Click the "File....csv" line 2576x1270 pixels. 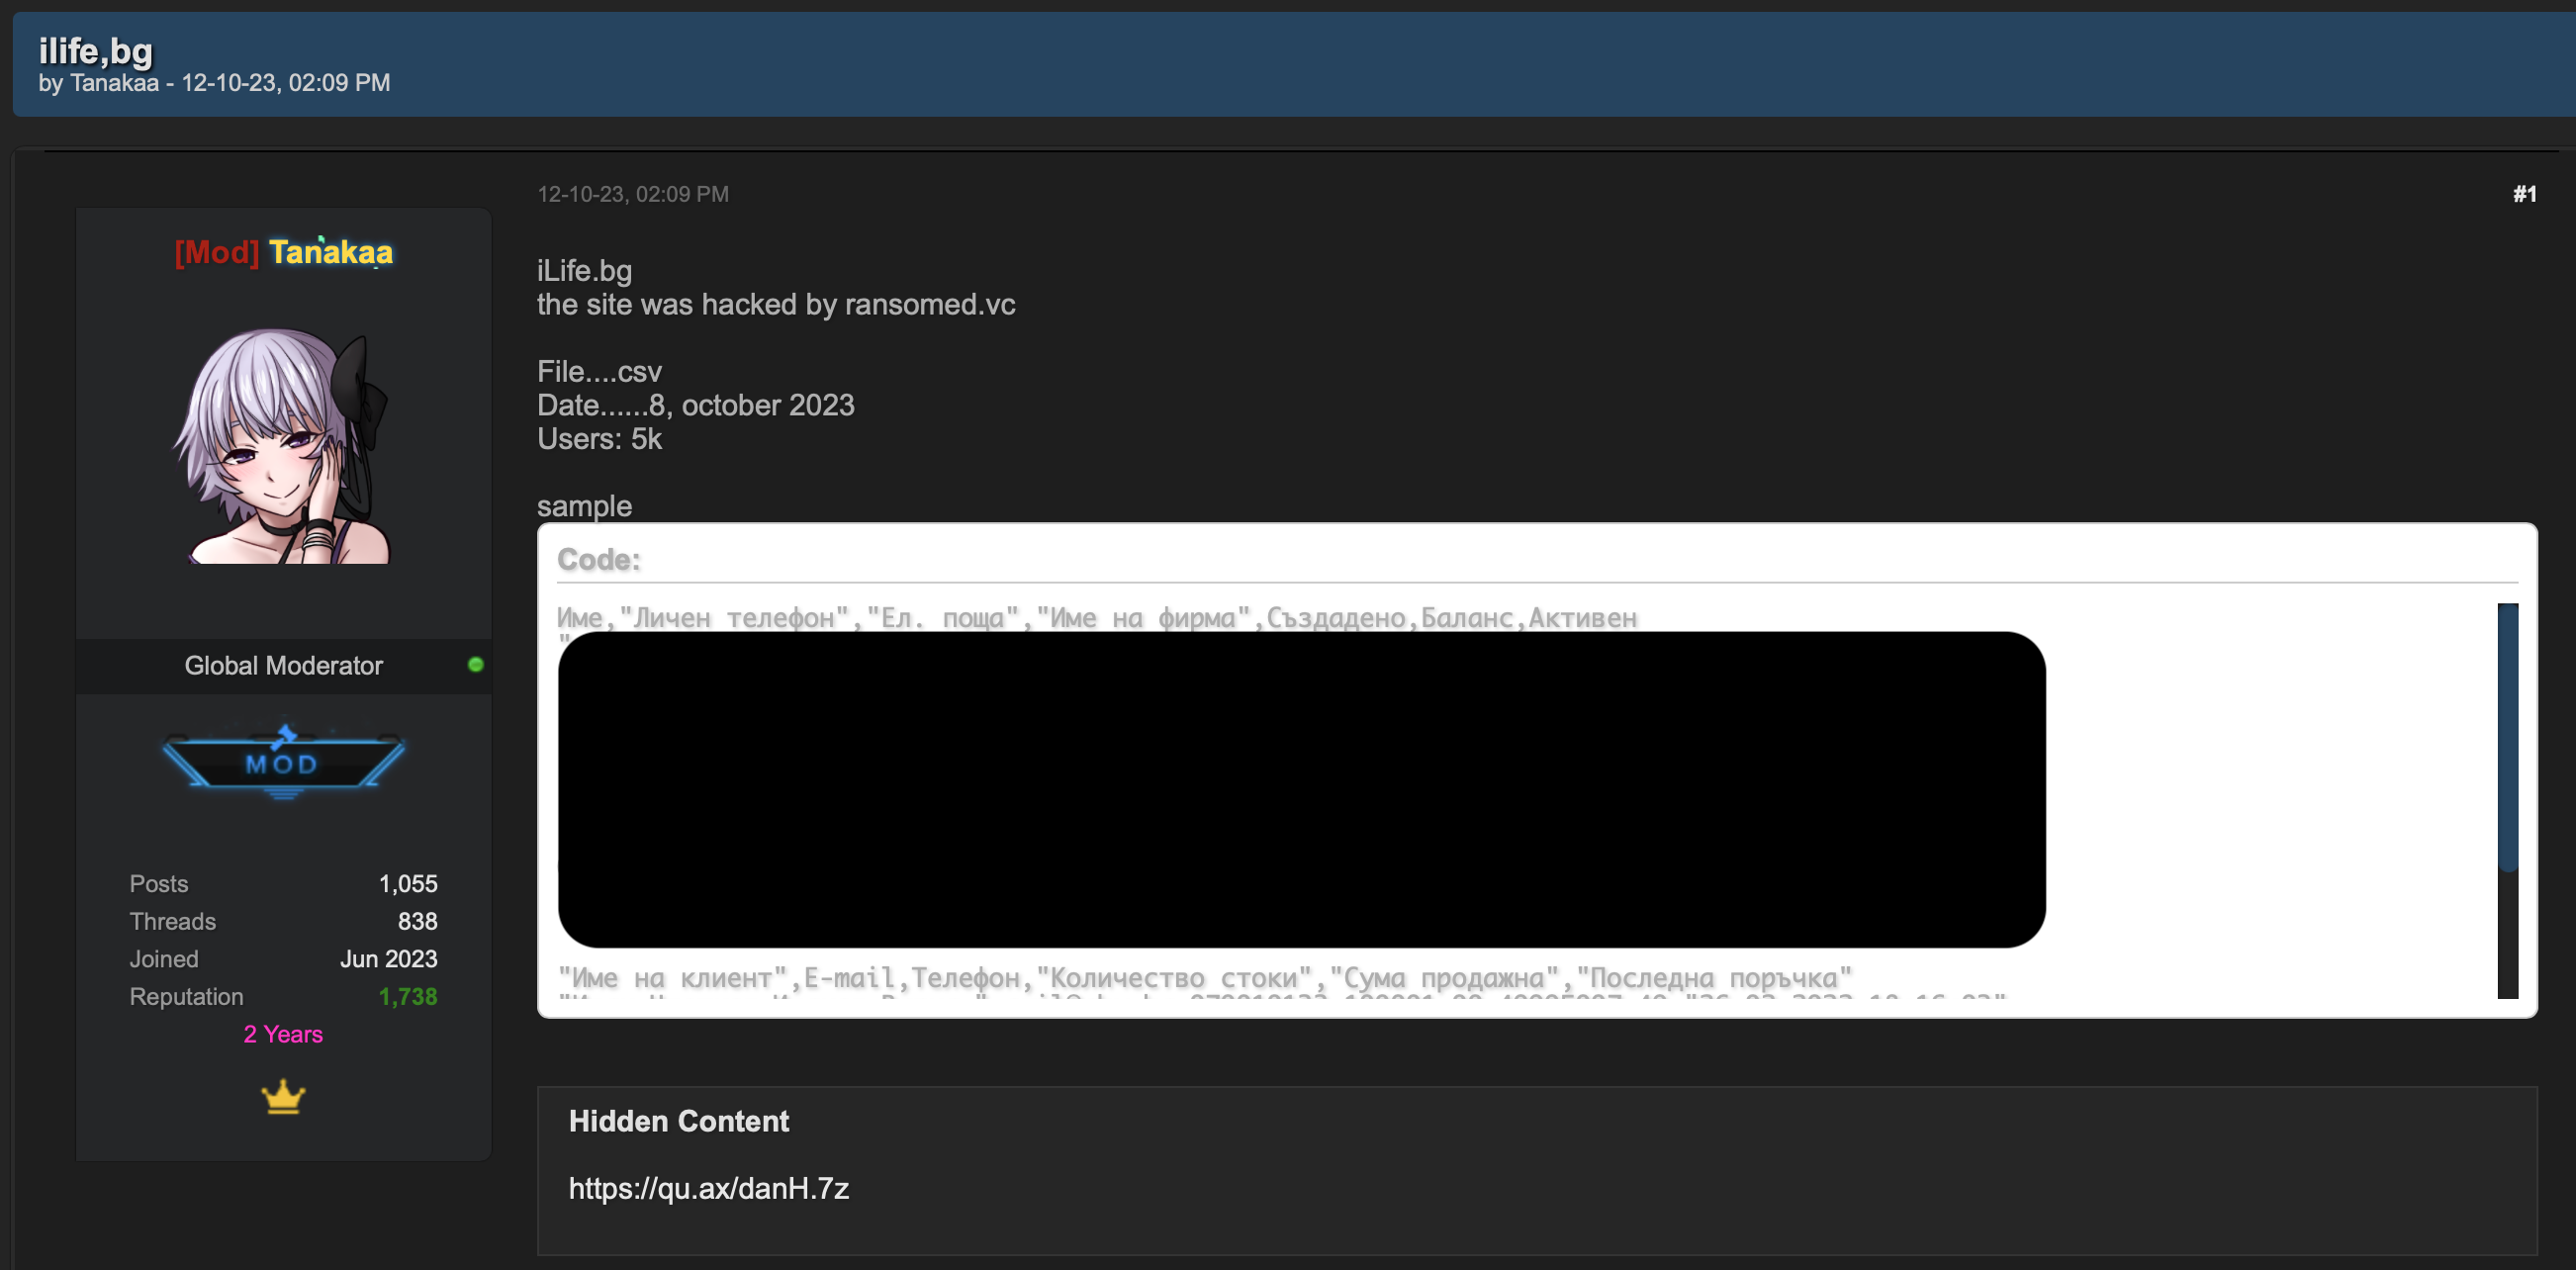pyautogui.click(x=599, y=372)
